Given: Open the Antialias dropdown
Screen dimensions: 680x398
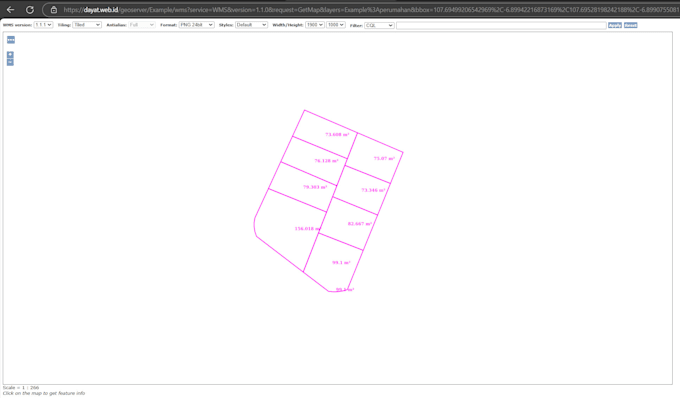Looking at the screenshot, I should [141, 25].
